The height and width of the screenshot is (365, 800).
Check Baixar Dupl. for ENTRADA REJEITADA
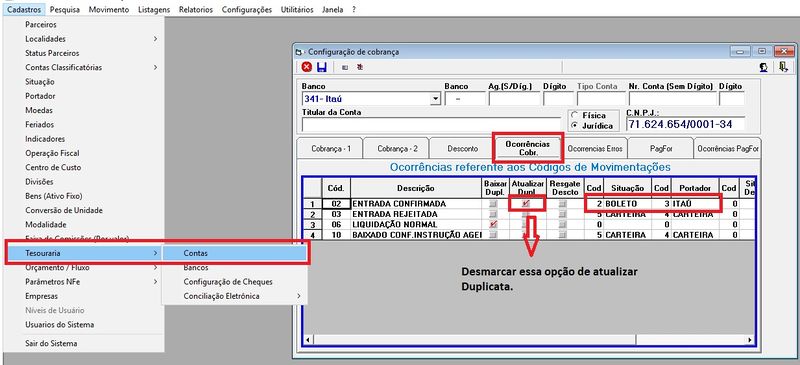pyautogui.click(x=493, y=214)
